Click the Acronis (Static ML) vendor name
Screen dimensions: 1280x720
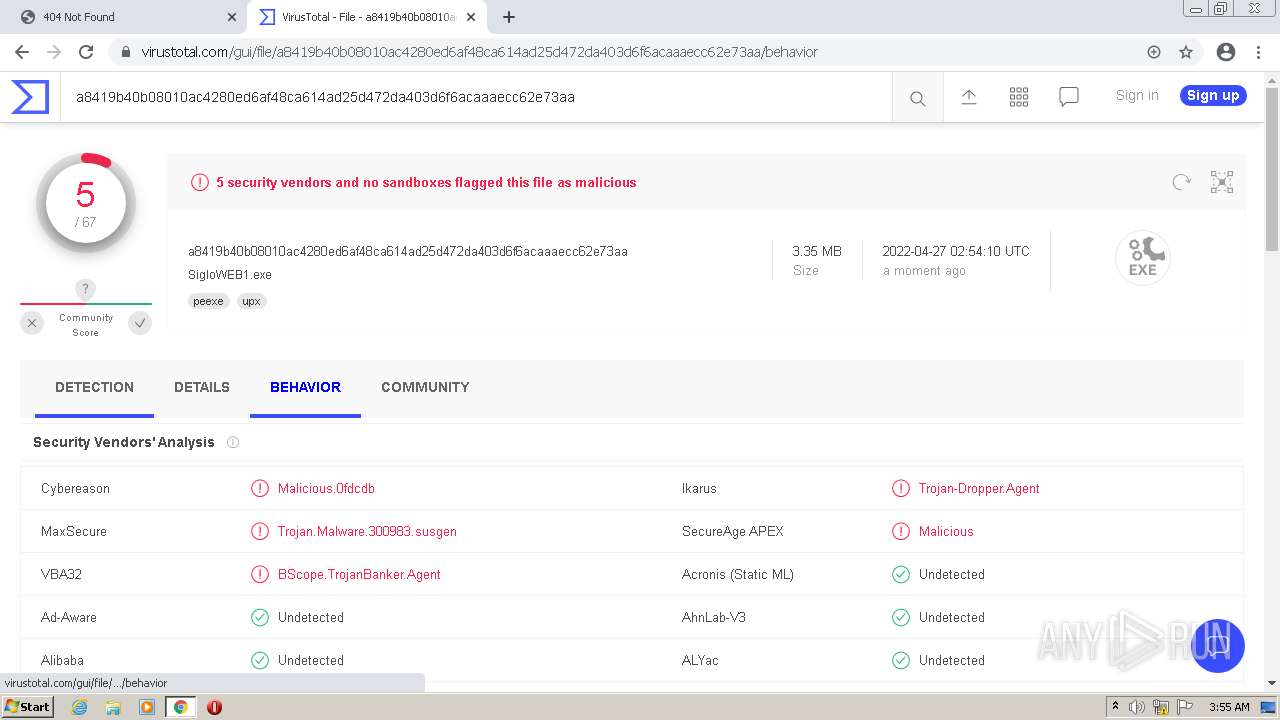(x=737, y=574)
